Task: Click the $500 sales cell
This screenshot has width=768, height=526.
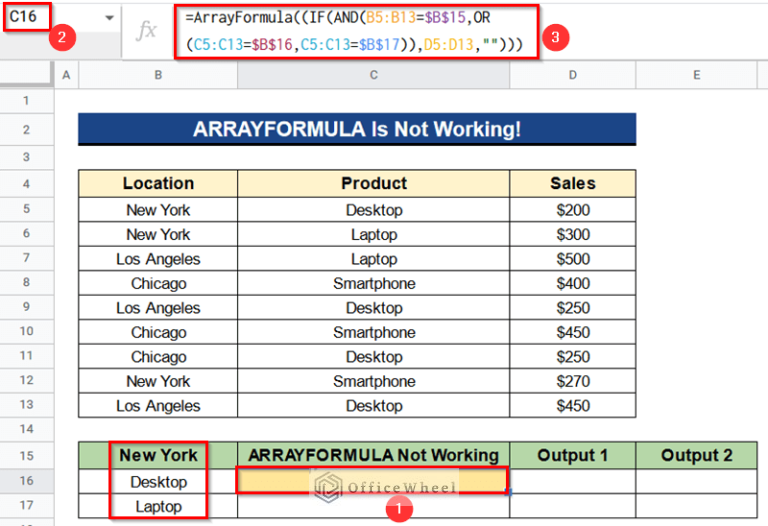Action: (572, 259)
